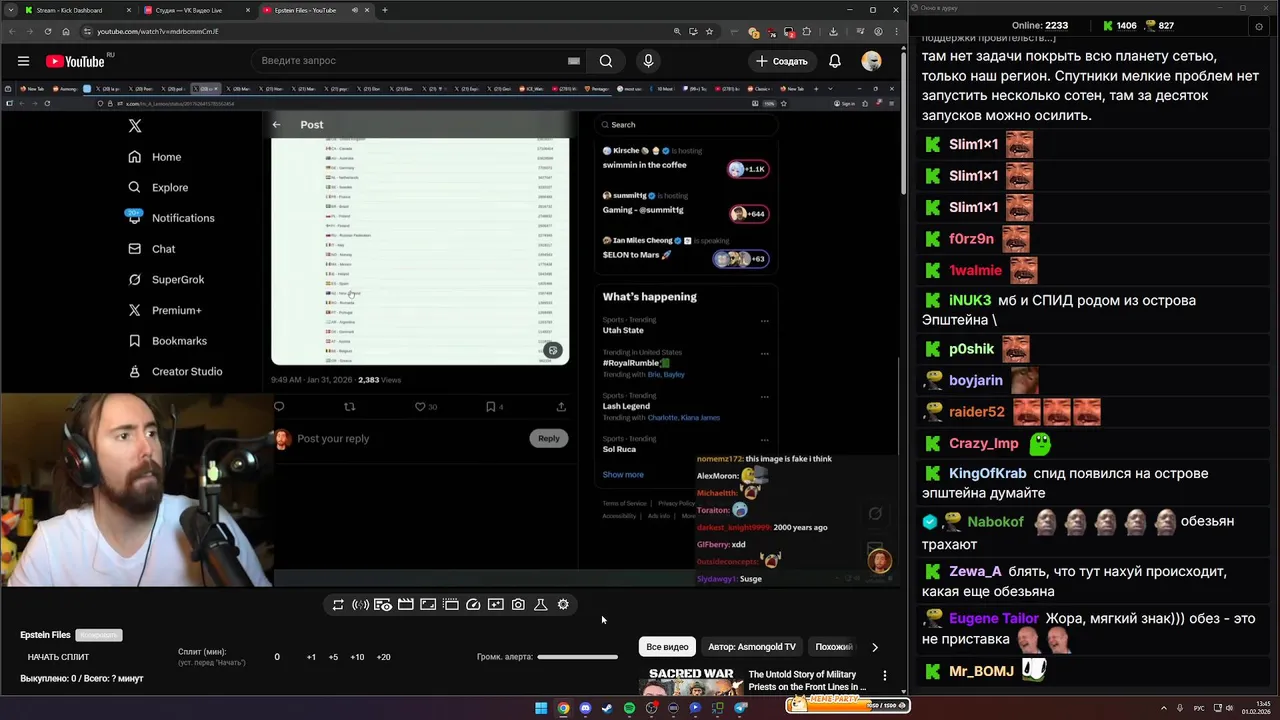Click the browser back arrow
Screen dimensions: 1280x720
pos(10,31)
